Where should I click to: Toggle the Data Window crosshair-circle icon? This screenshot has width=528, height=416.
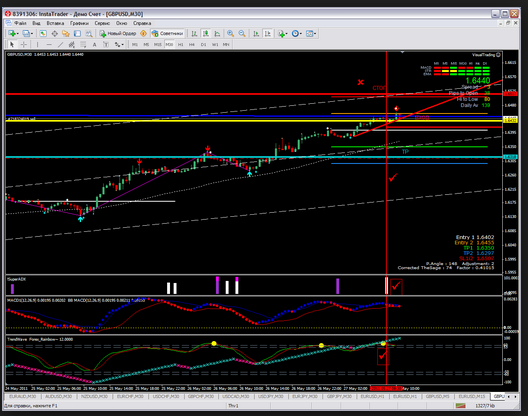[x=55, y=33]
